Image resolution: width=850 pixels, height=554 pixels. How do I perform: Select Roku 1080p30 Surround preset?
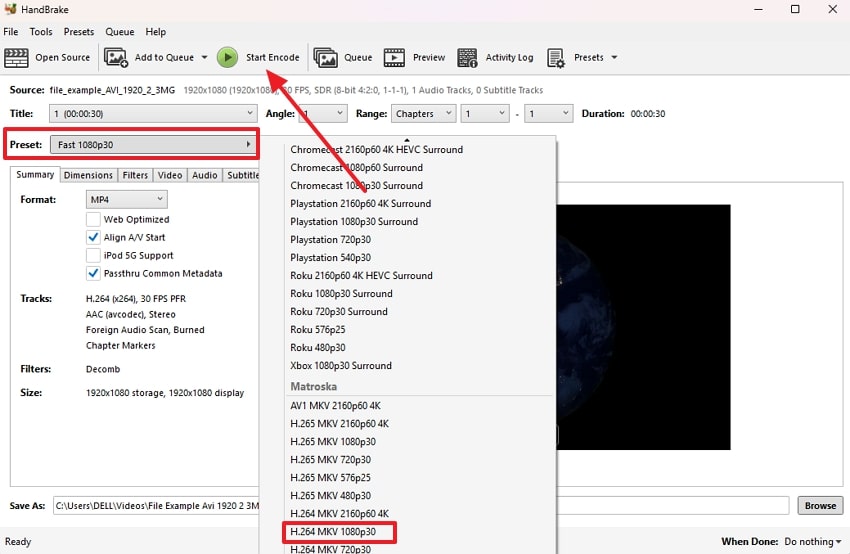pos(341,294)
